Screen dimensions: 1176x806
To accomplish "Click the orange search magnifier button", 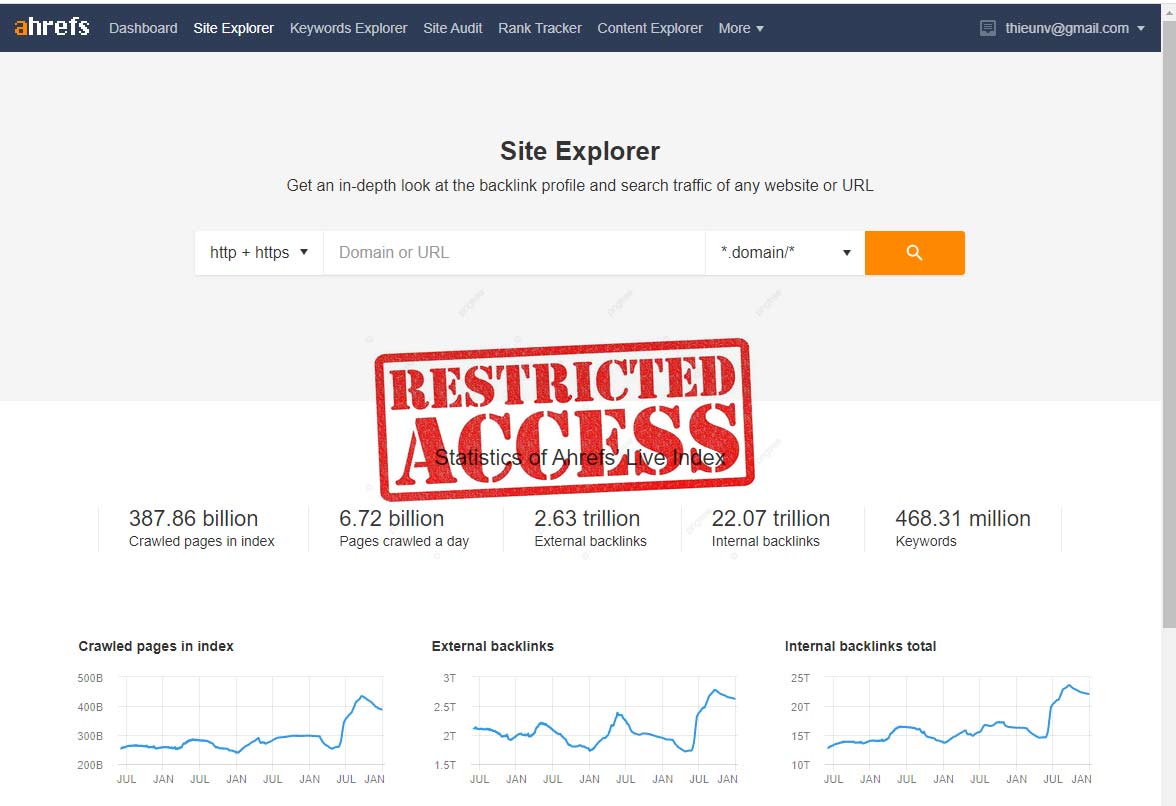I will click(914, 253).
